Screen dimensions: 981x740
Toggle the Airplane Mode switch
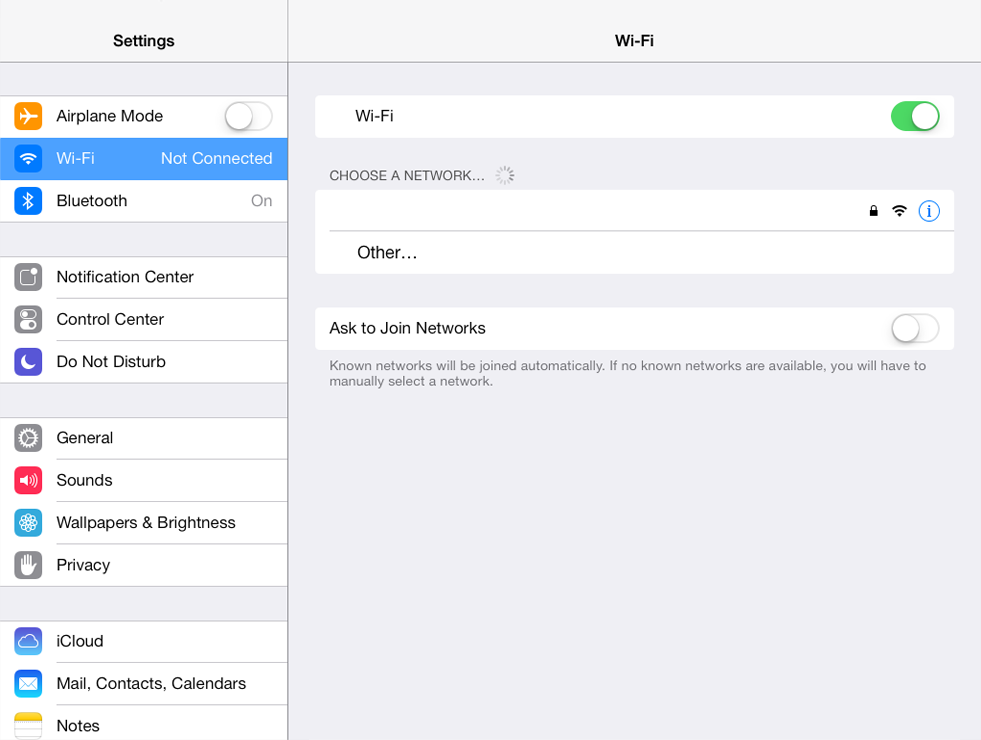pyautogui.click(x=248, y=116)
